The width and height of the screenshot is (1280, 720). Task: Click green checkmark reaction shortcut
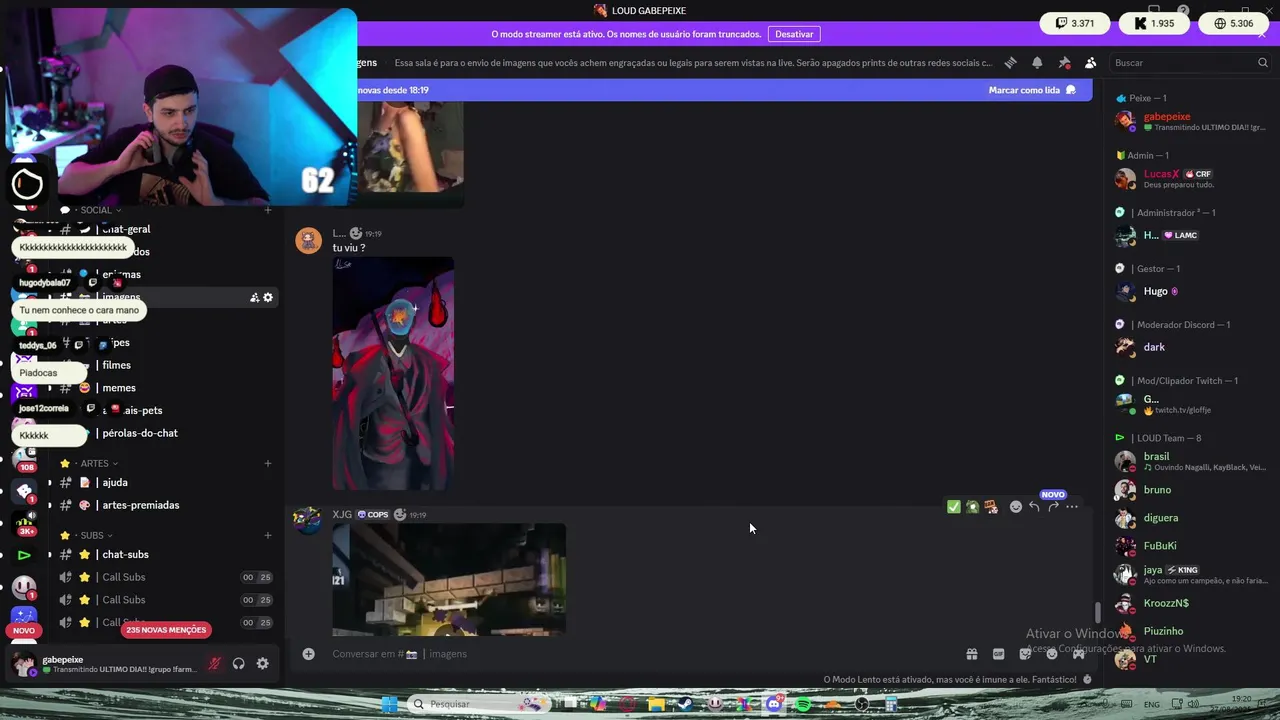click(x=954, y=507)
